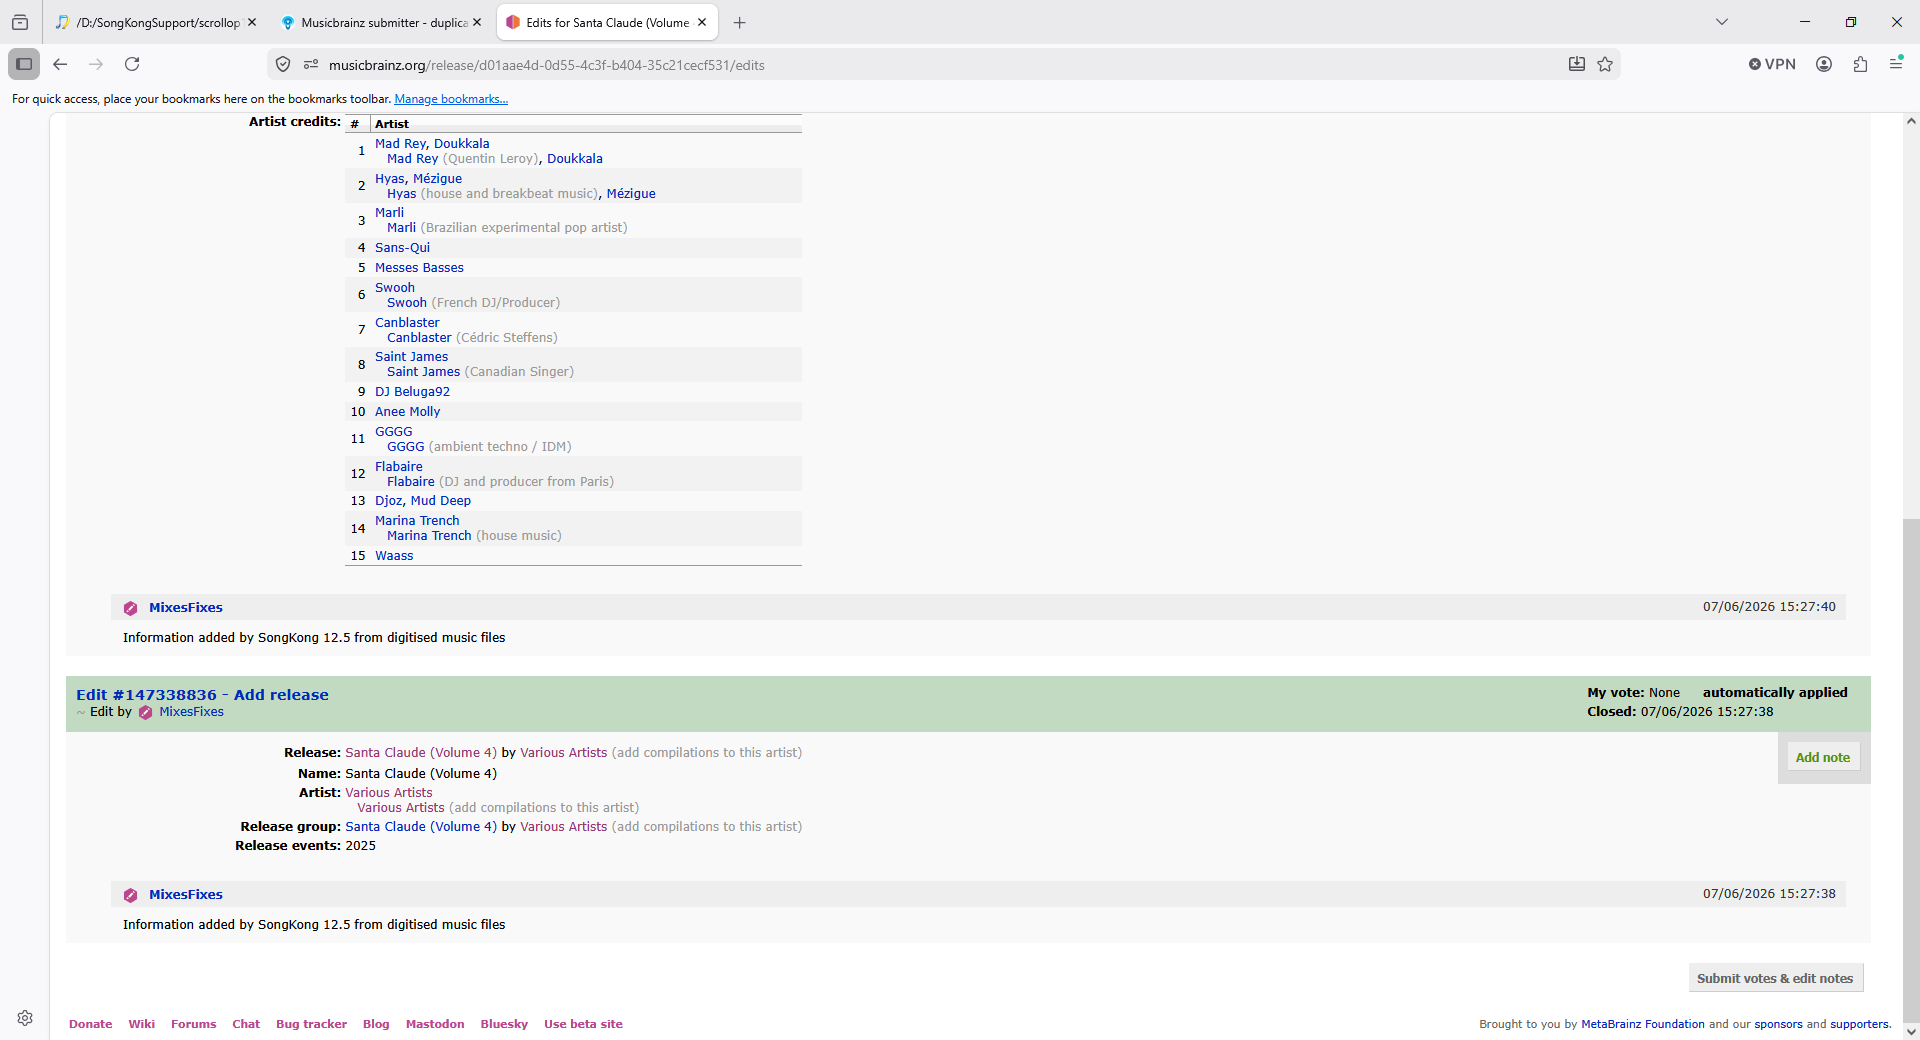This screenshot has width=1920, height=1040.
Task: Bookmark this page with the star icon
Action: click(x=1605, y=65)
